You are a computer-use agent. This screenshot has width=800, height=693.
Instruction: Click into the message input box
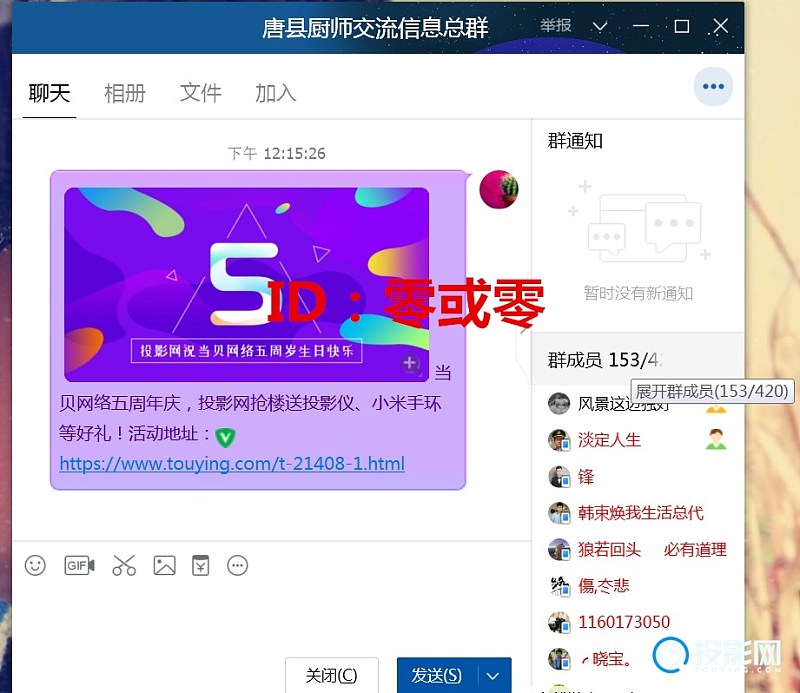(x=271, y=615)
